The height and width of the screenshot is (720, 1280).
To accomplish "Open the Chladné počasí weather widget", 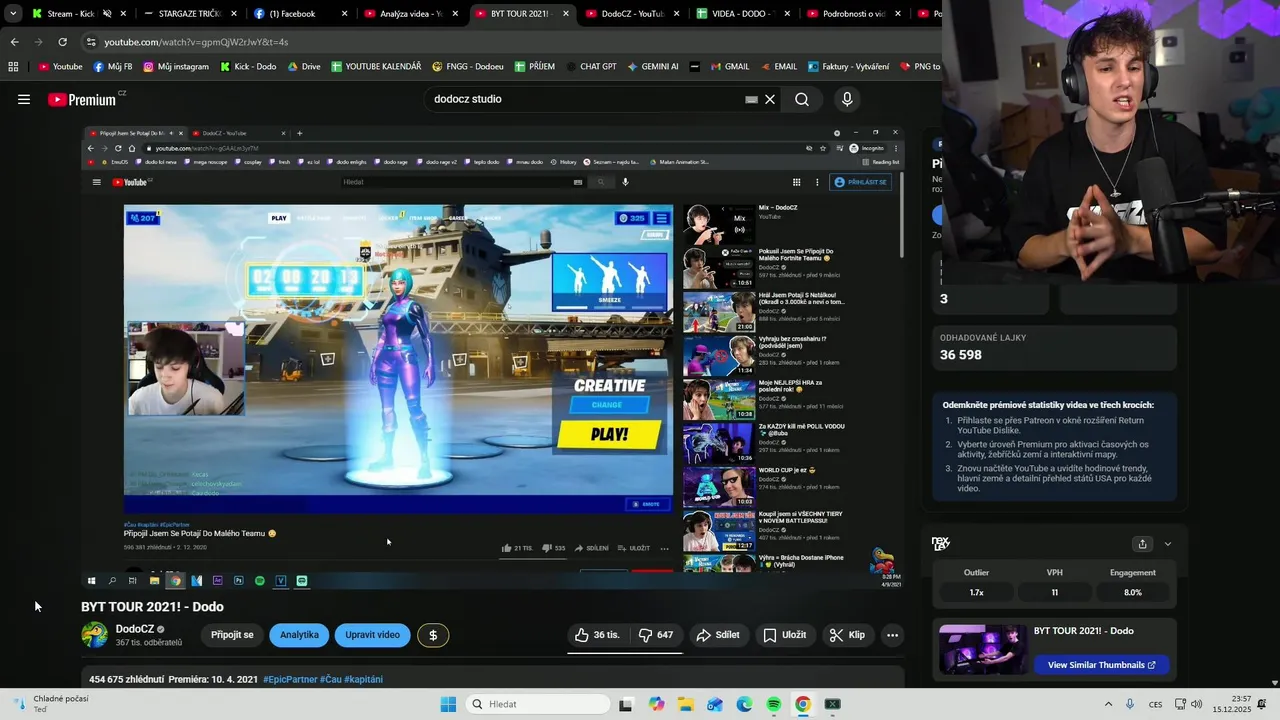I will pyautogui.click(x=52, y=704).
